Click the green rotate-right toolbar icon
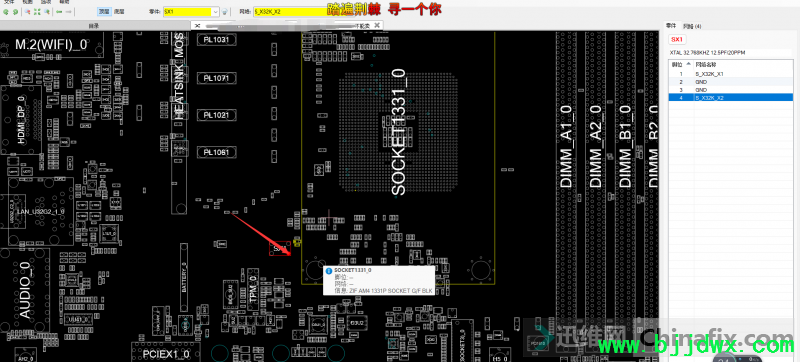This screenshot has width=800, height=362. (x=15, y=12)
